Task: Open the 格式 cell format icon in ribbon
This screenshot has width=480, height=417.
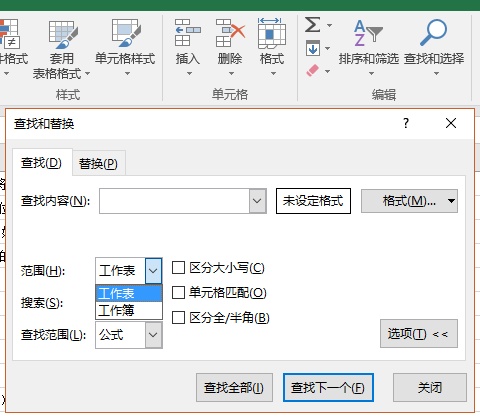Action: tap(272, 33)
